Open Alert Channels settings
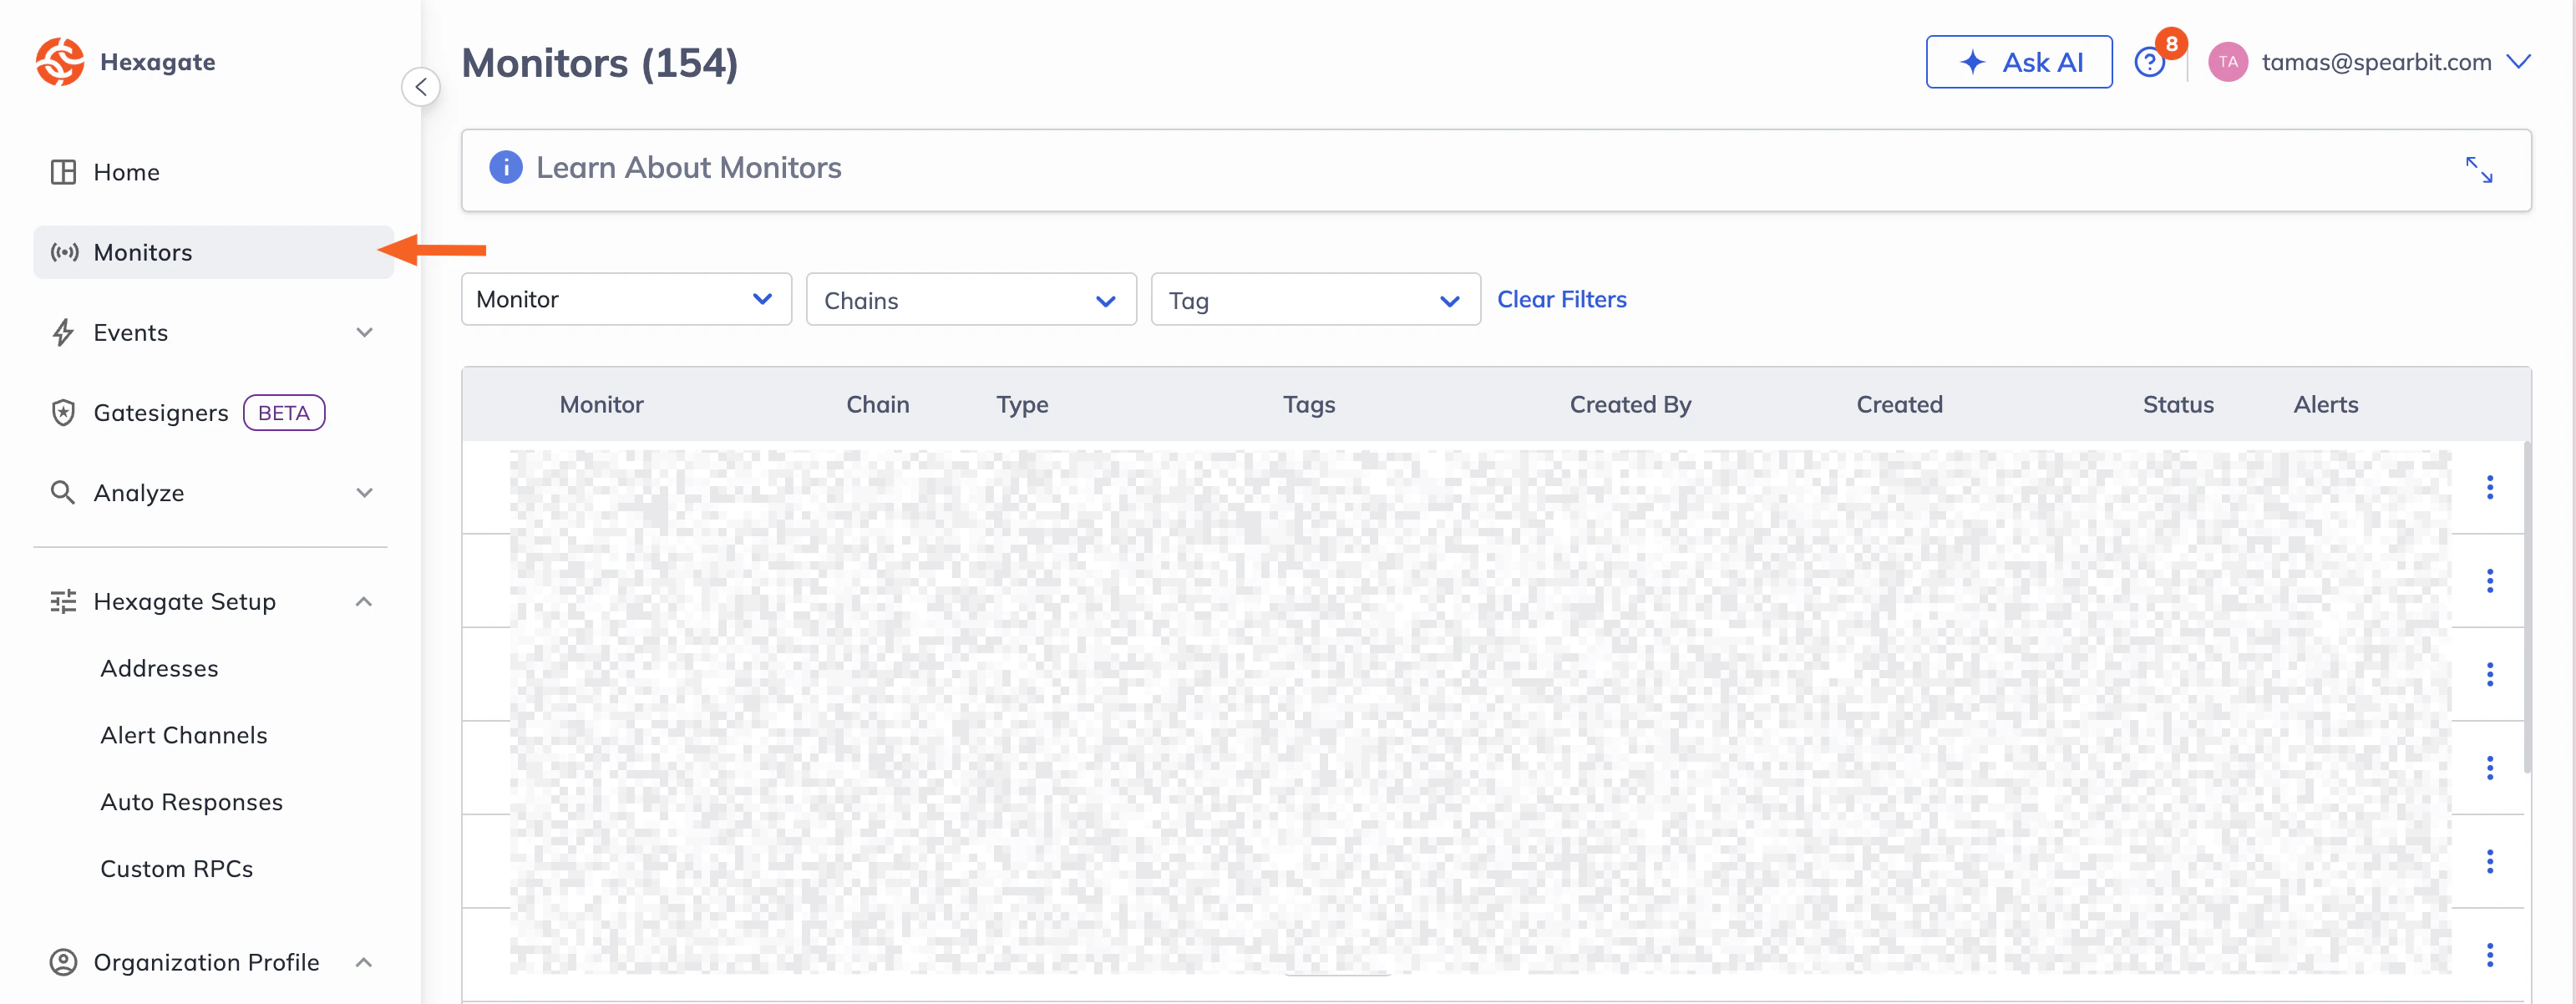This screenshot has height=1004, width=2576. (184, 735)
